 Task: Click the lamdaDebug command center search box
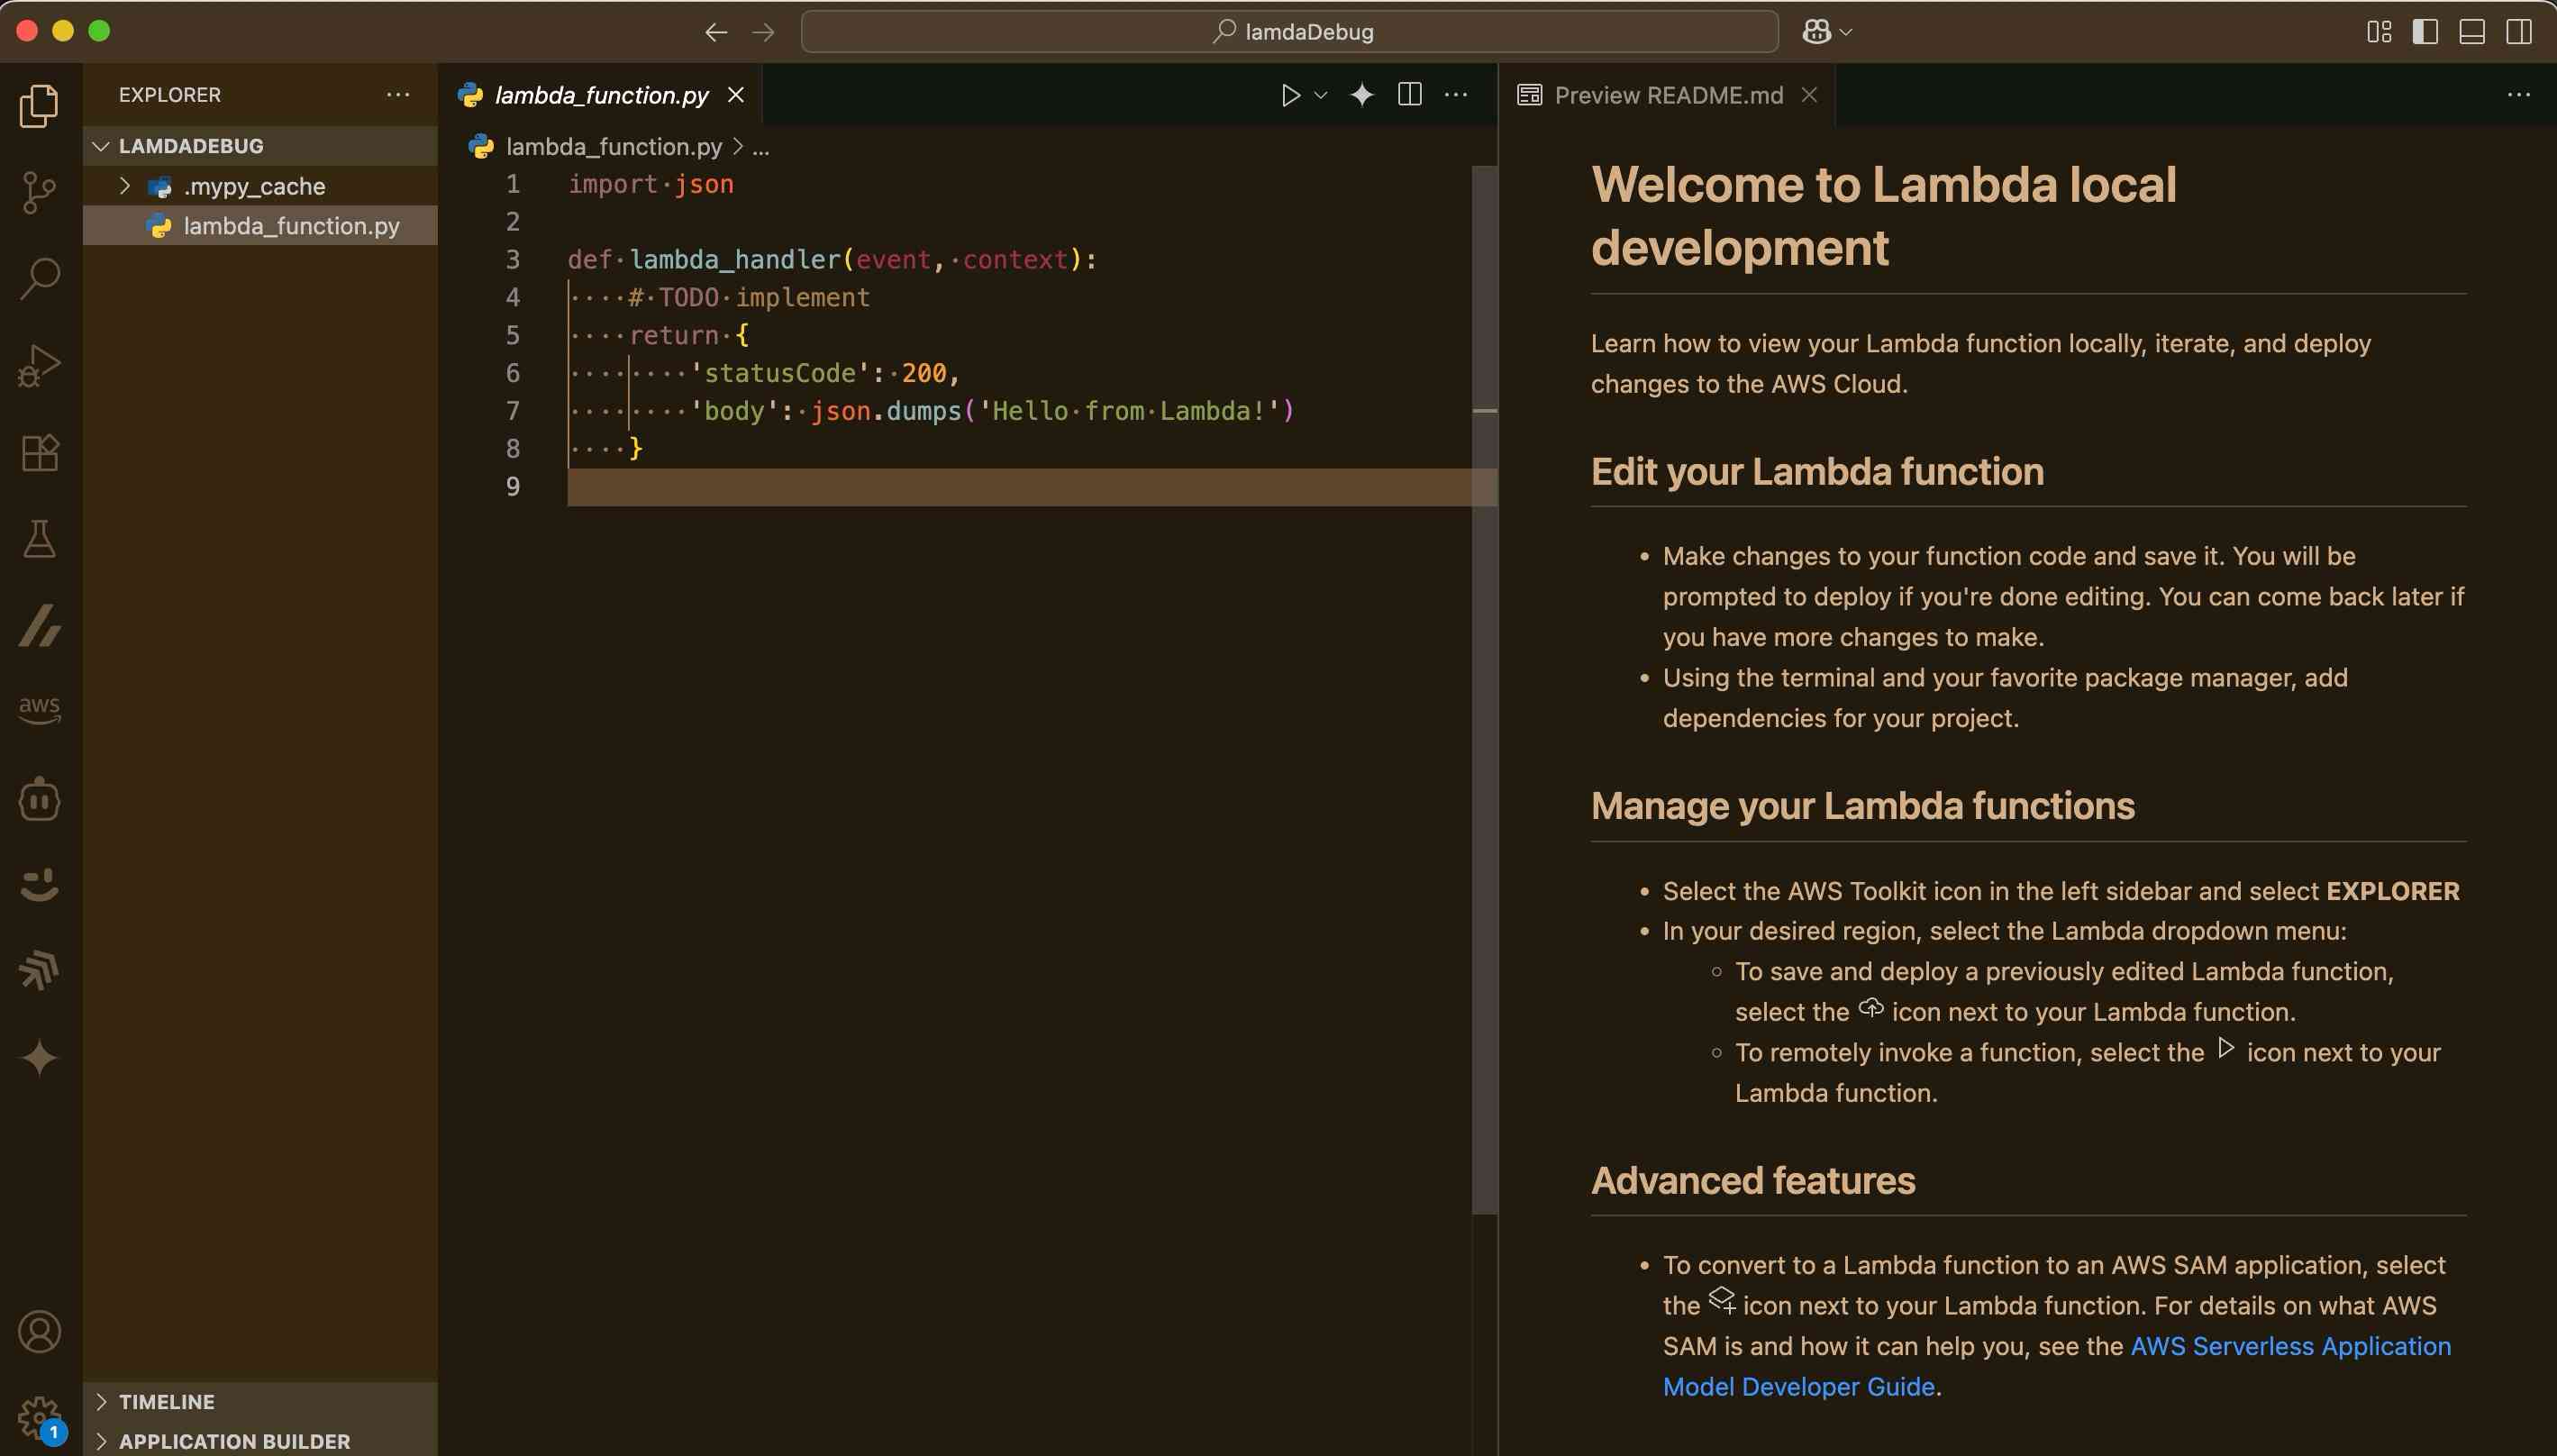point(1289,32)
